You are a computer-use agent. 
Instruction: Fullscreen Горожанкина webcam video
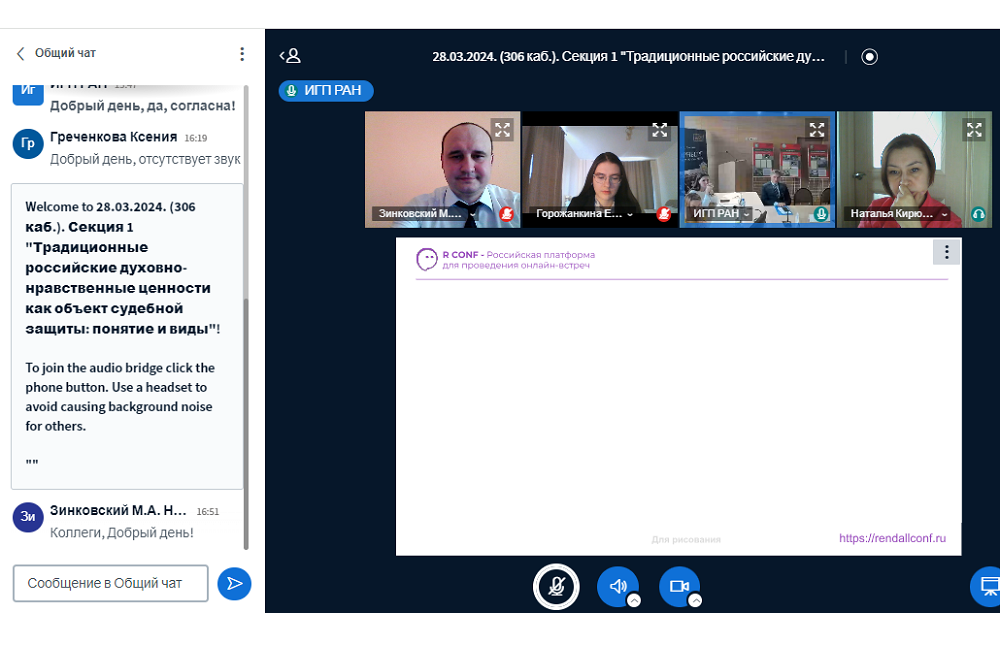click(659, 130)
